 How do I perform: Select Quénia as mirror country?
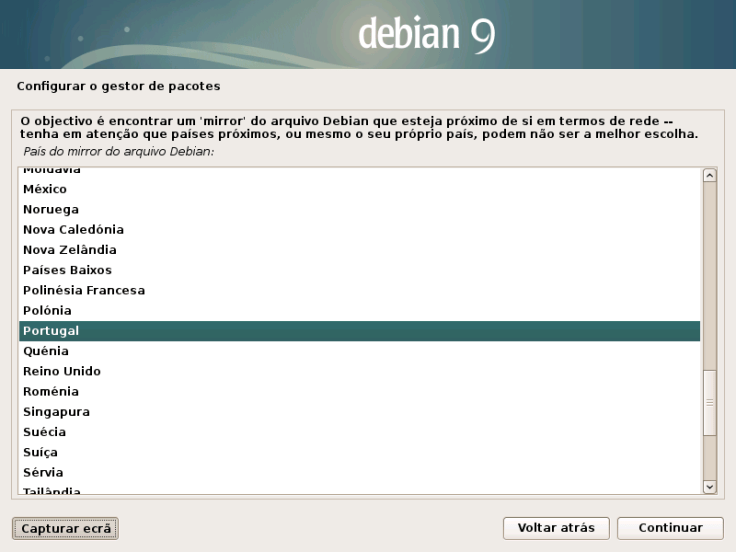(x=46, y=351)
